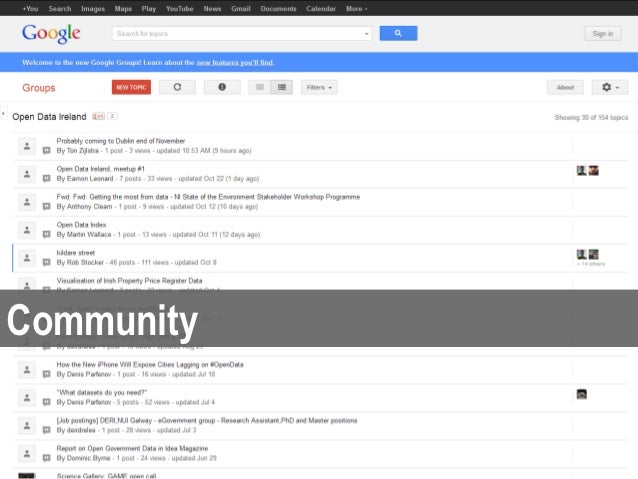Open YouTube in the top bar
Image resolution: width=638 pixels, height=479 pixels.
pyautogui.click(x=179, y=9)
